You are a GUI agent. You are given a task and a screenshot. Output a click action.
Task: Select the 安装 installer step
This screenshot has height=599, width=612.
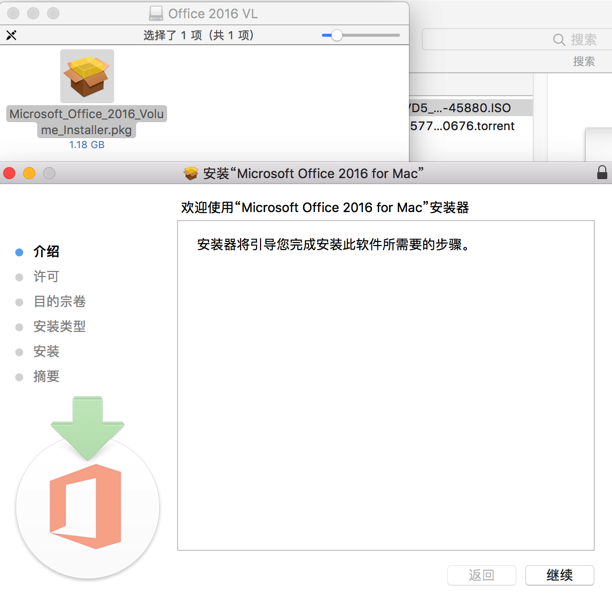click(x=46, y=351)
